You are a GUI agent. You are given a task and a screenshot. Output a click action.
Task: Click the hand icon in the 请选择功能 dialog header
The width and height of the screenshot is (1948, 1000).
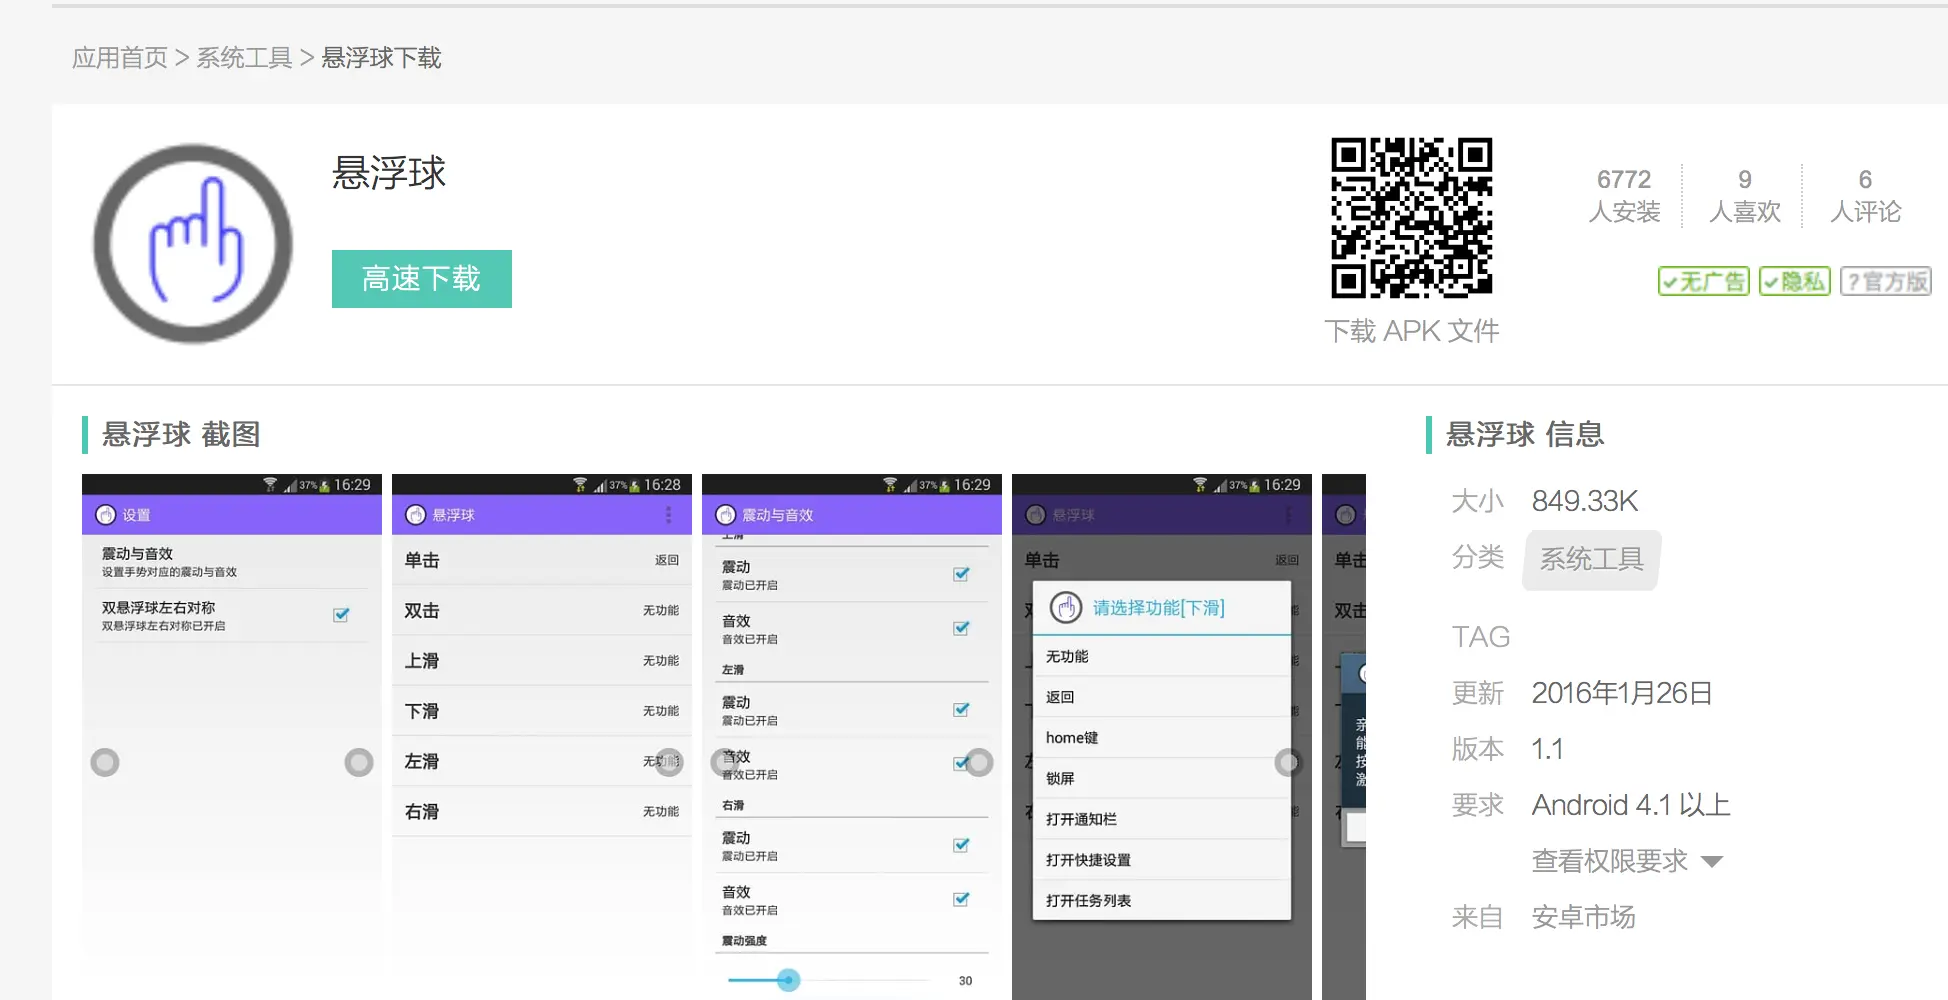1066,607
